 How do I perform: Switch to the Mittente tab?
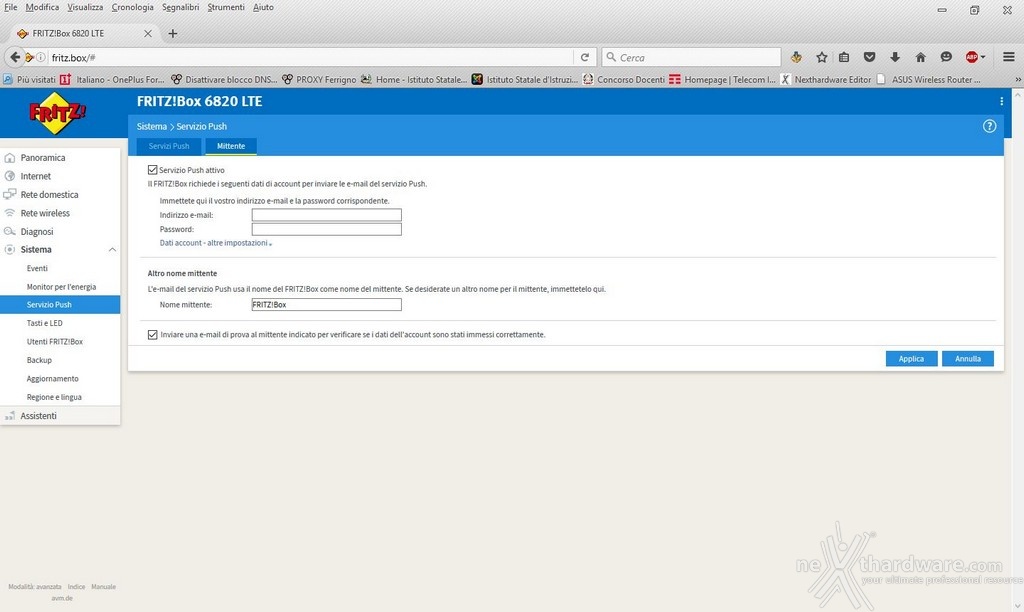click(231, 146)
